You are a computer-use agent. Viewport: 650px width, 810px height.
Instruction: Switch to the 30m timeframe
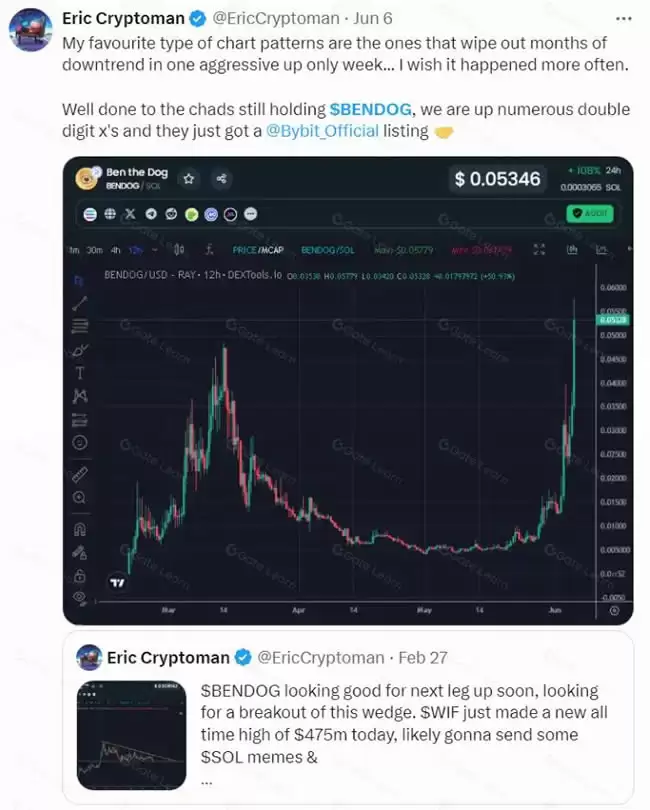93,249
